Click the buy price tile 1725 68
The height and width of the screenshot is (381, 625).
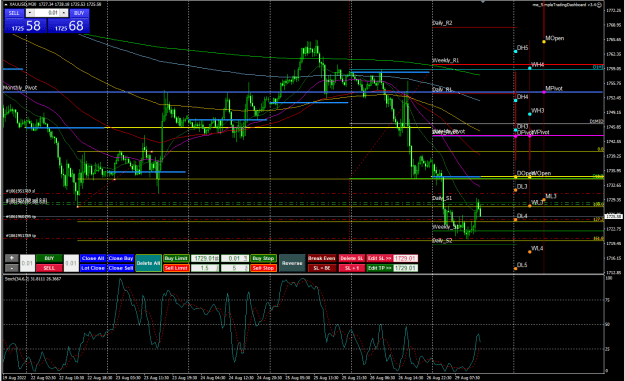coord(69,26)
